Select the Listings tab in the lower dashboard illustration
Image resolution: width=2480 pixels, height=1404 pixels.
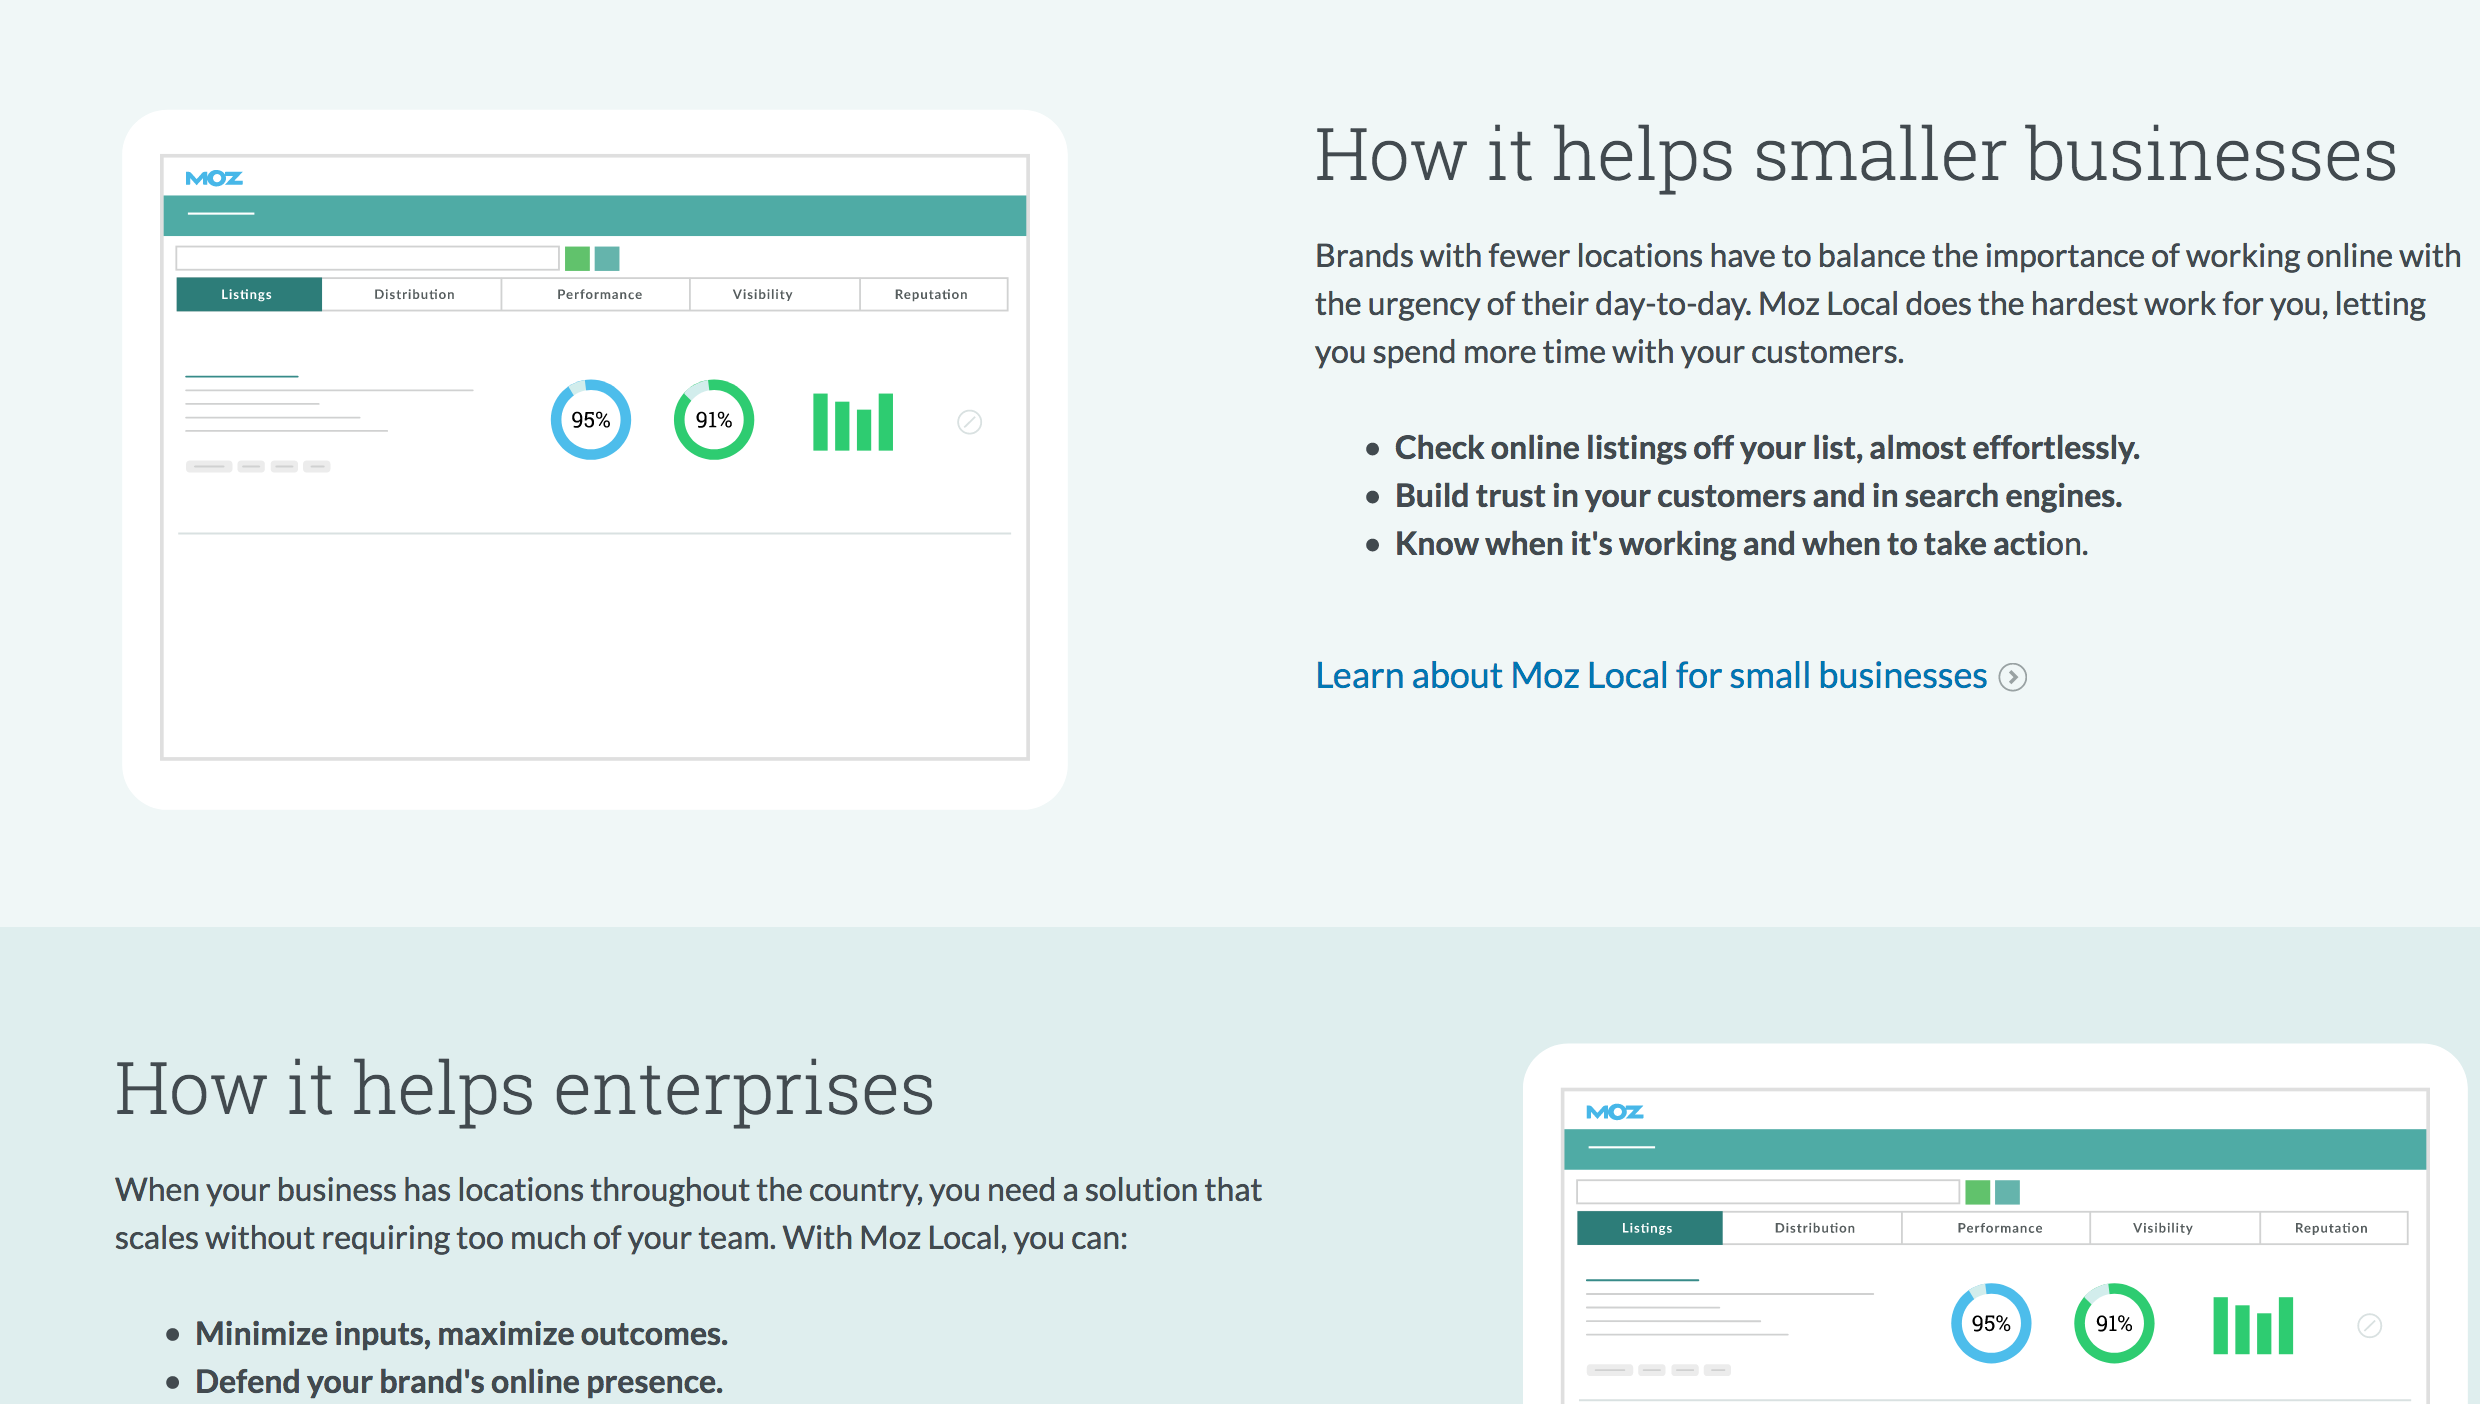point(1649,1228)
